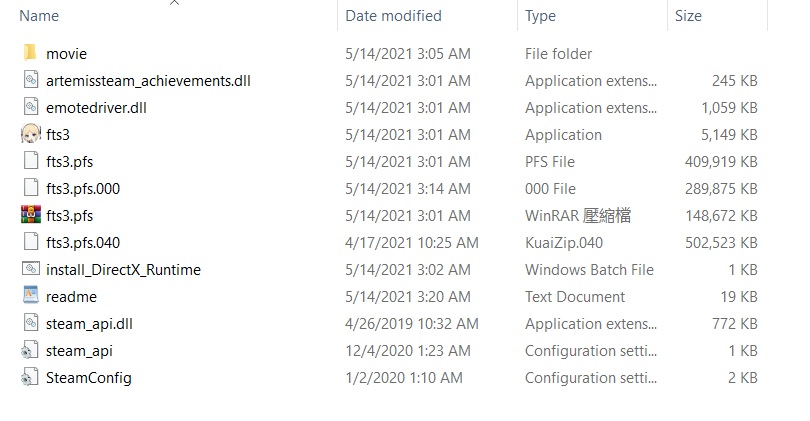Click the readme text document icon
The image size is (810, 421).
tap(30, 297)
